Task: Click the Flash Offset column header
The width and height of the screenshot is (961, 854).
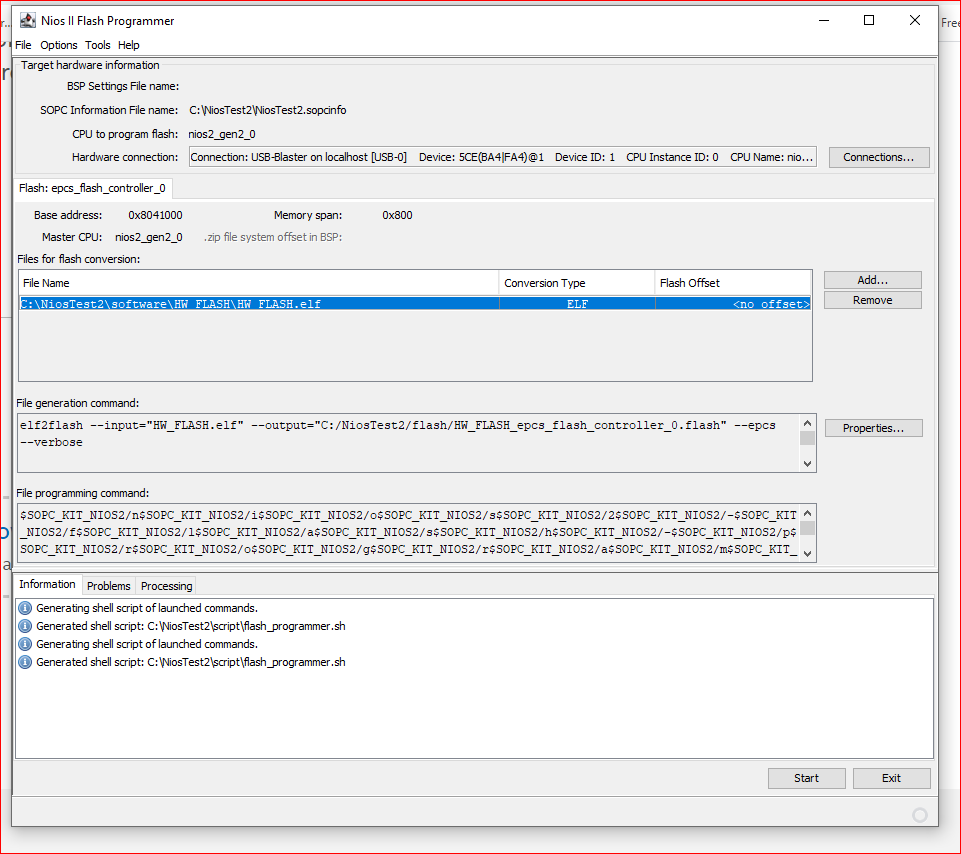Action: click(733, 283)
